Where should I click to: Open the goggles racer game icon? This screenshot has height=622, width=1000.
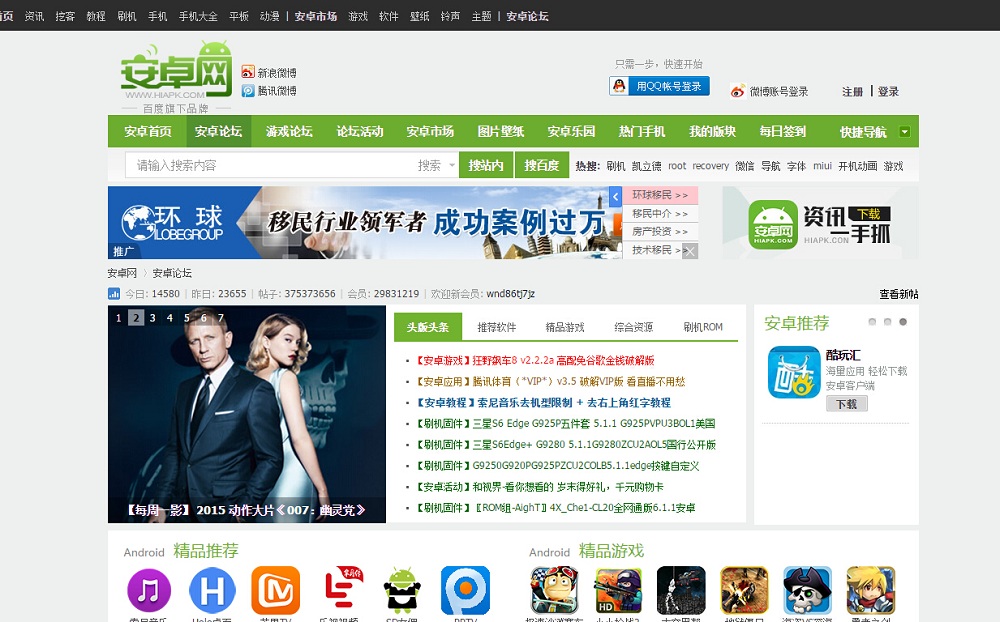point(554,590)
